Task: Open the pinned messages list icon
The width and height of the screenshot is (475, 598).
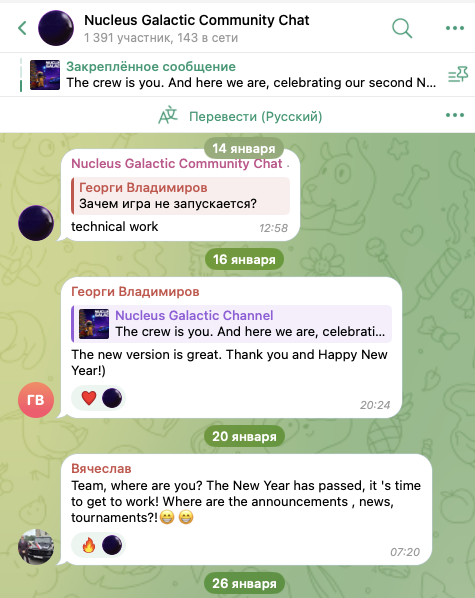Action: [458, 75]
